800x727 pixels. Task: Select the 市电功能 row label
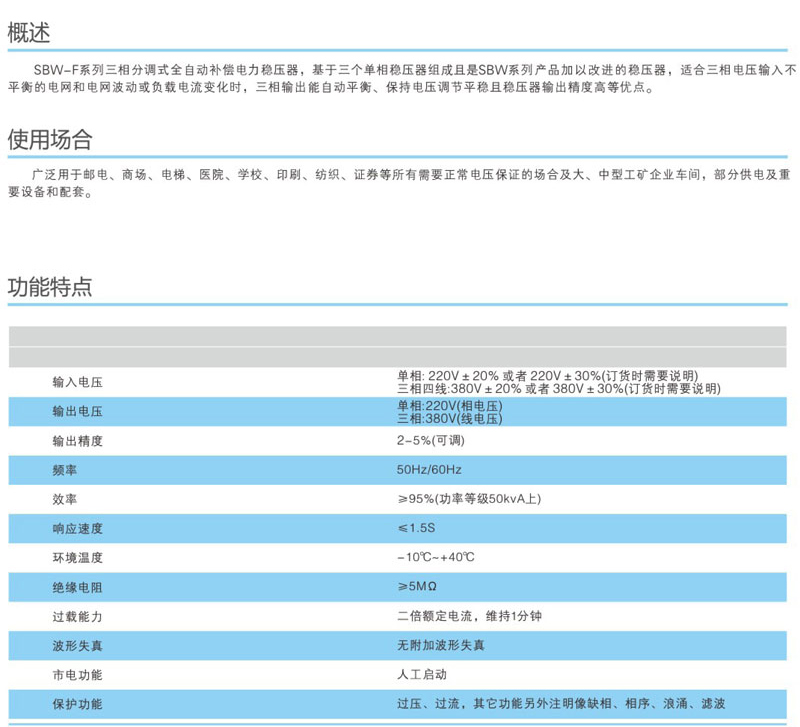click(x=78, y=675)
